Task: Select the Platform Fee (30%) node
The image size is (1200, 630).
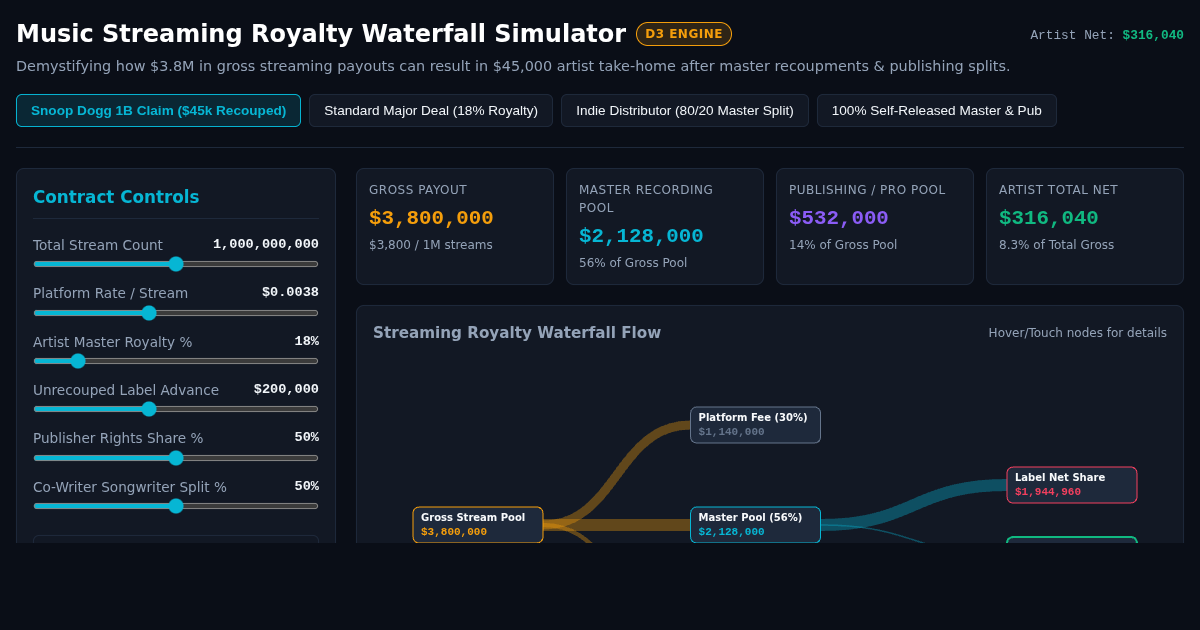Action: (x=755, y=425)
